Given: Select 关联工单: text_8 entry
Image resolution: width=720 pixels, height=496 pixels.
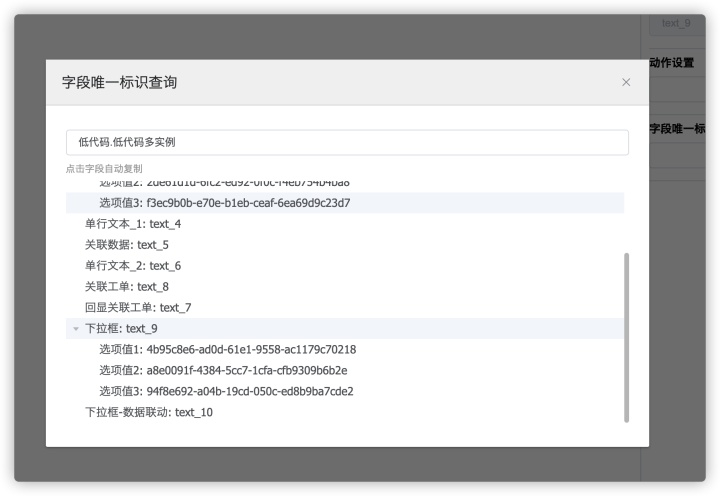Looking at the screenshot, I should tap(127, 287).
